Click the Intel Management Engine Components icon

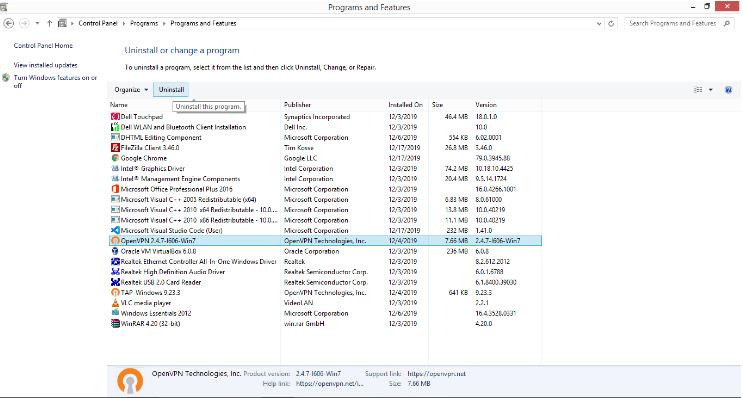pos(115,179)
